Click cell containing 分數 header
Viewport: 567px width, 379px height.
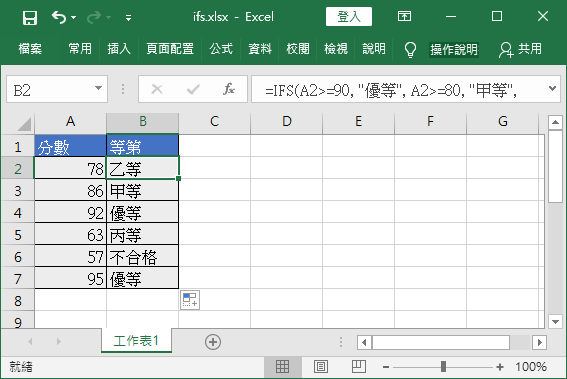(x=71, y=146)
